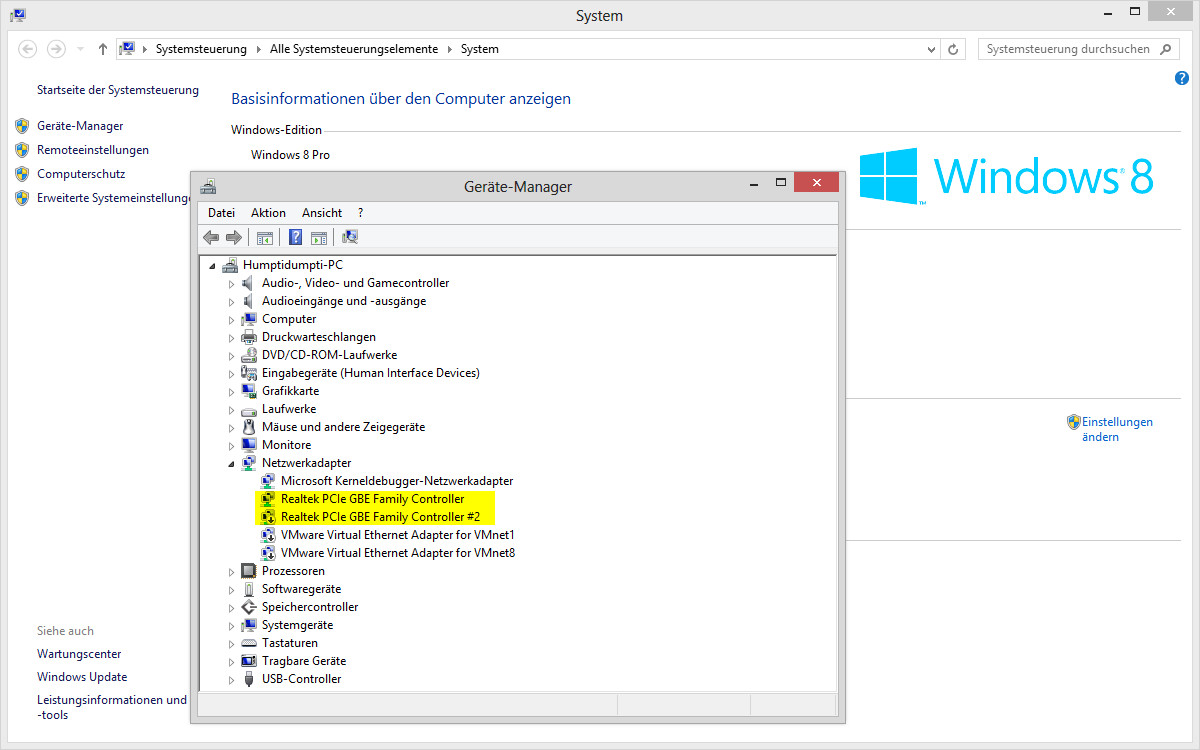Open Leistungsinformationen und -tools

click(x=112, y=707)
